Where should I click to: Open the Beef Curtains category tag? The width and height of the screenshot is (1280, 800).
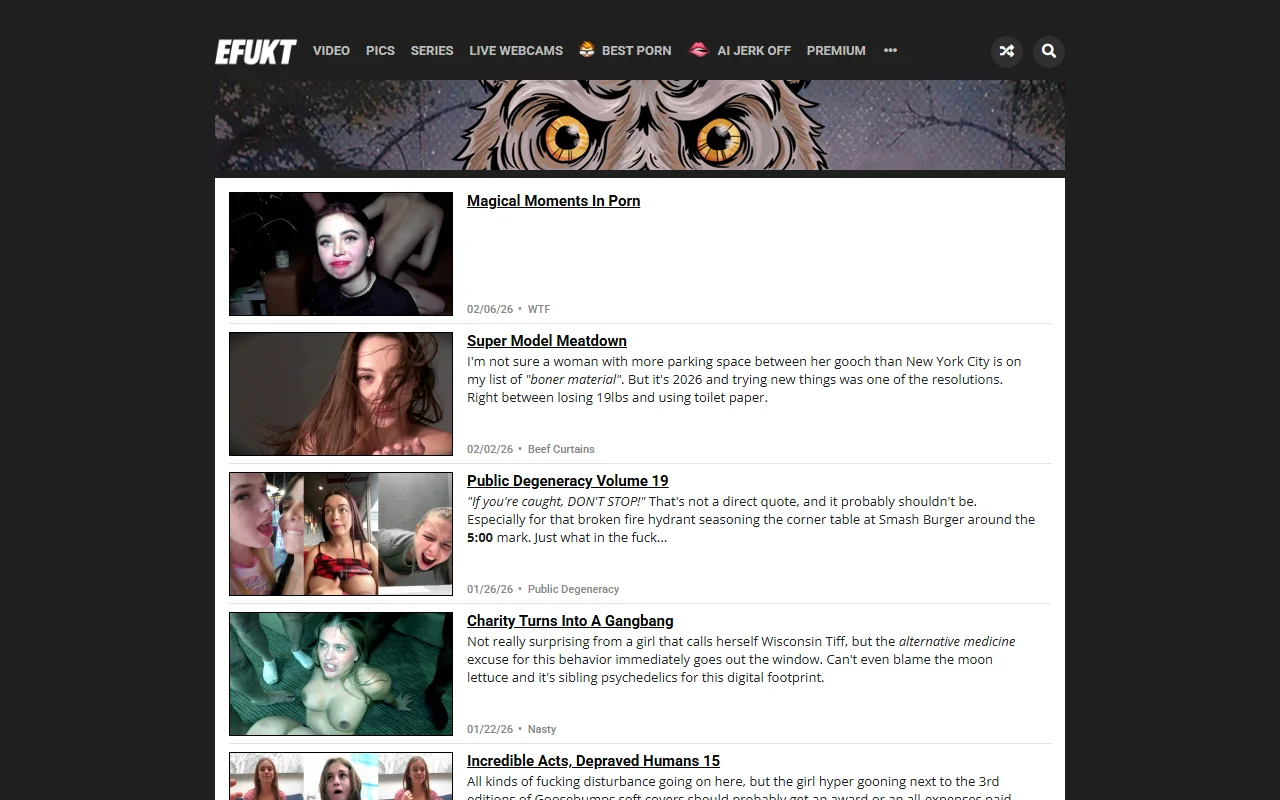561,449
